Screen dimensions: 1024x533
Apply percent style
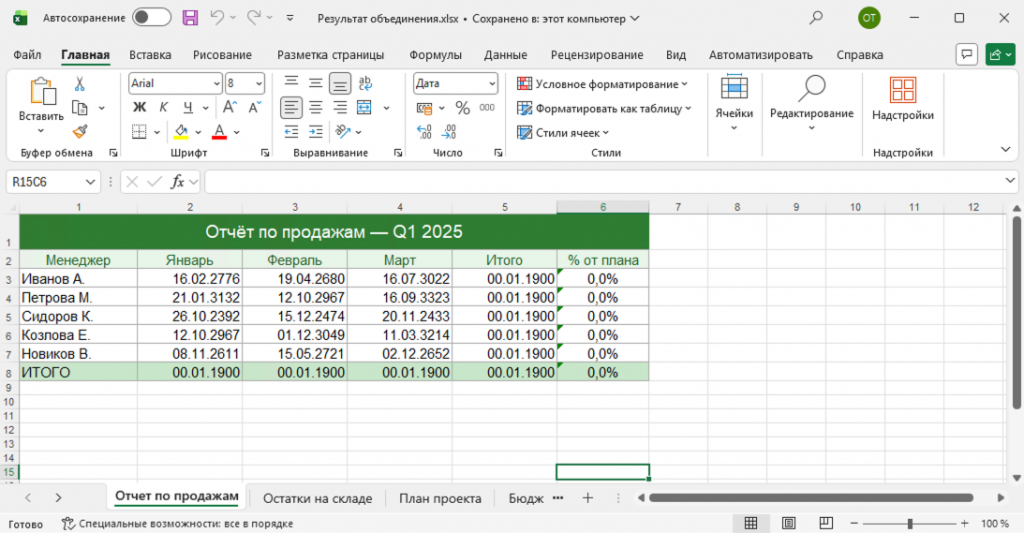click(462, 108)
